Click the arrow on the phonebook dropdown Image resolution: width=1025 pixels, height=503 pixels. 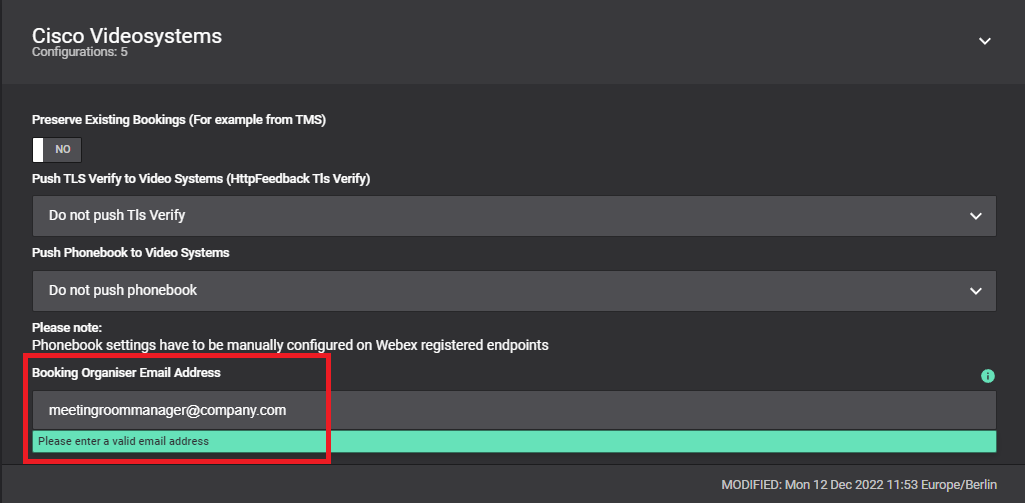coord(976,290)
